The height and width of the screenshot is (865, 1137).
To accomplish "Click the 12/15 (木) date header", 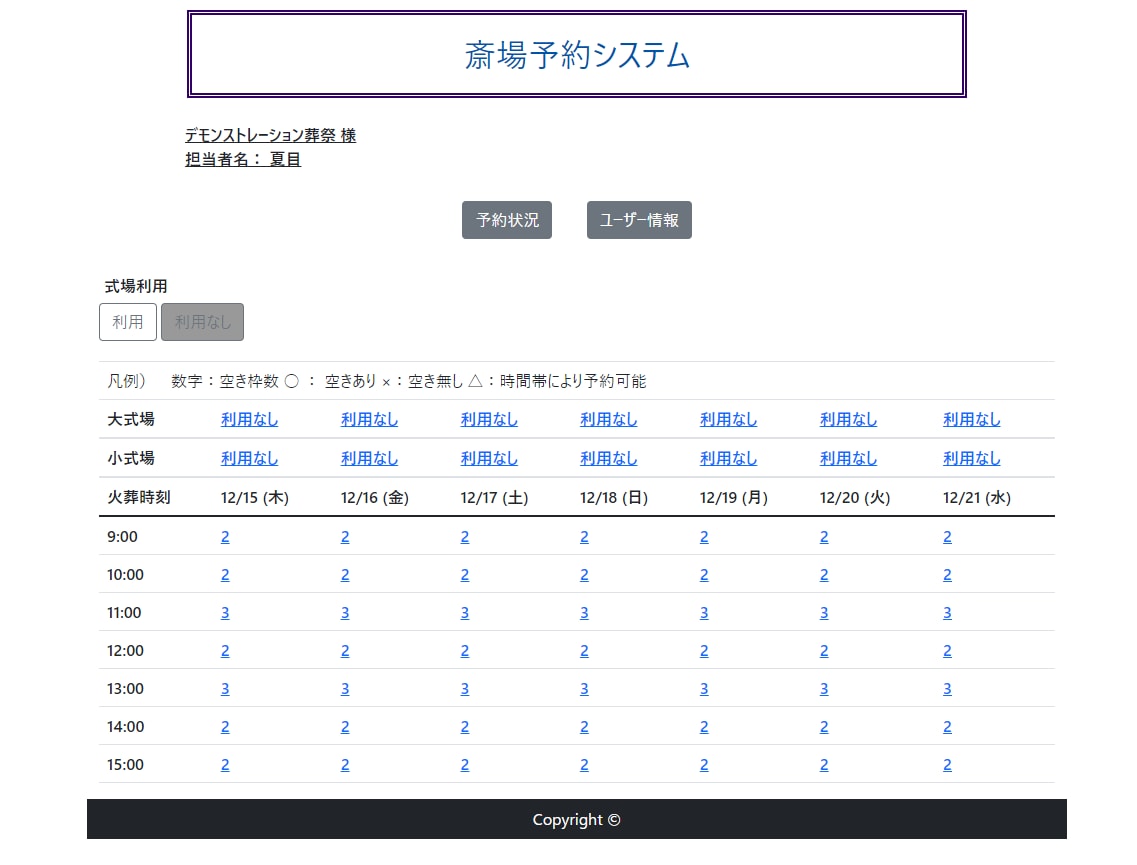I will click(x=255, y=497).
